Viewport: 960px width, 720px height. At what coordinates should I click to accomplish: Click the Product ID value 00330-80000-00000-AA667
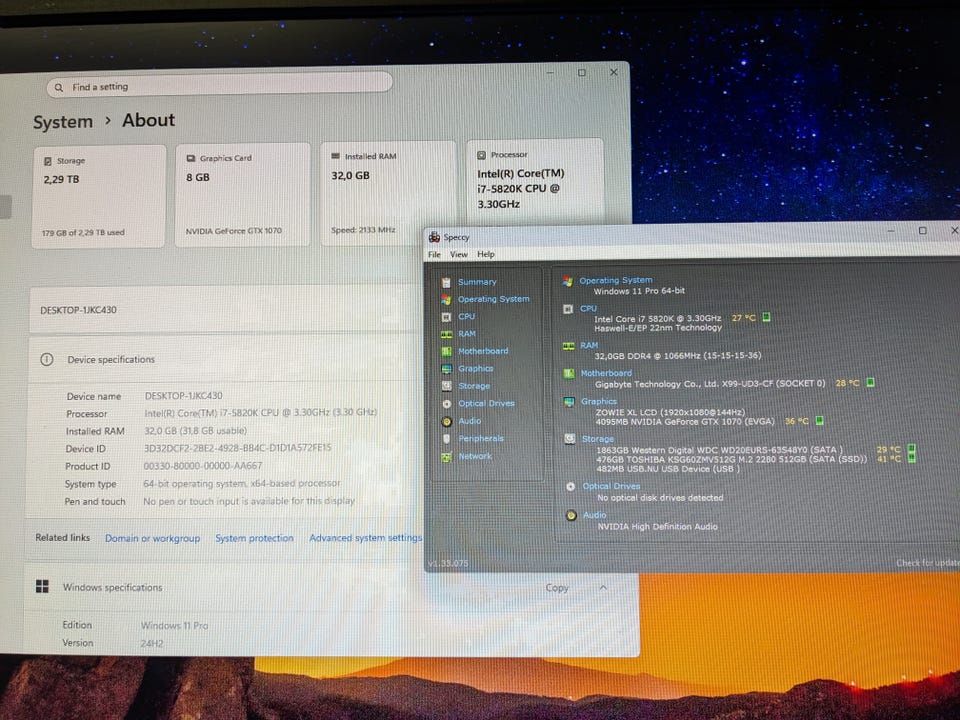[203, 466]
